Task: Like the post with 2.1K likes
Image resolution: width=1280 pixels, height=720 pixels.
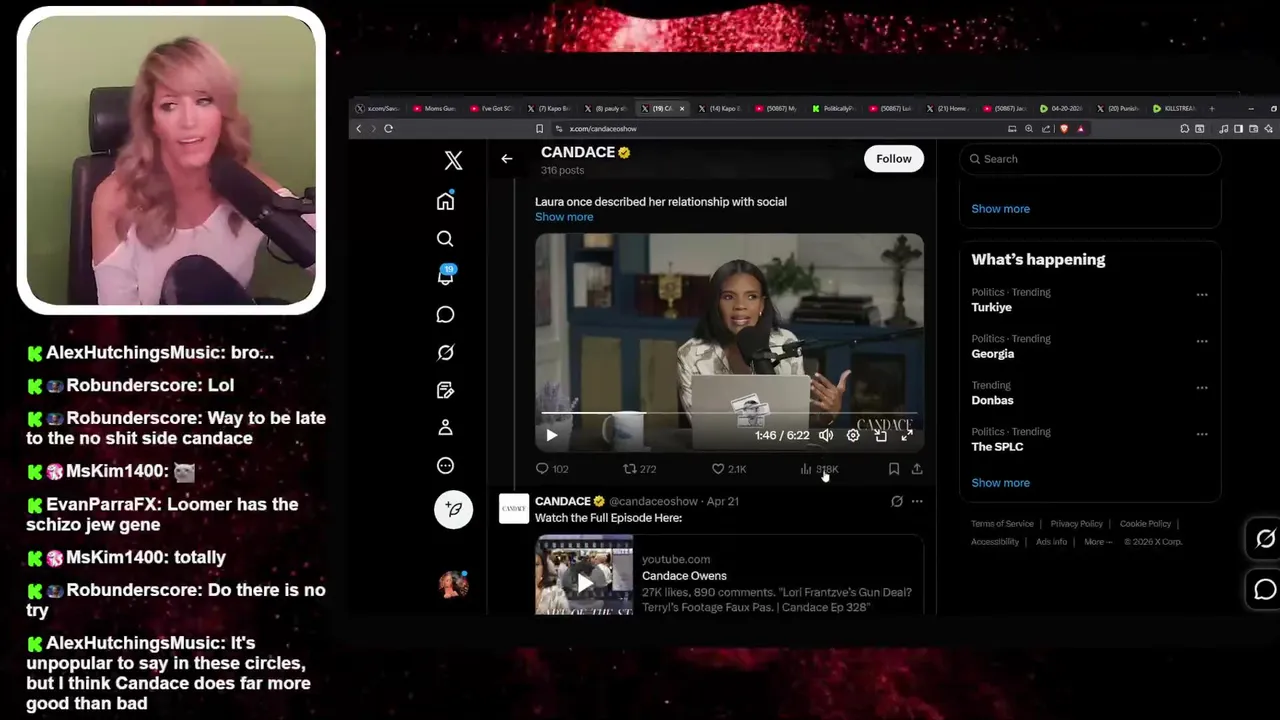Action: [x=728, y=469]
